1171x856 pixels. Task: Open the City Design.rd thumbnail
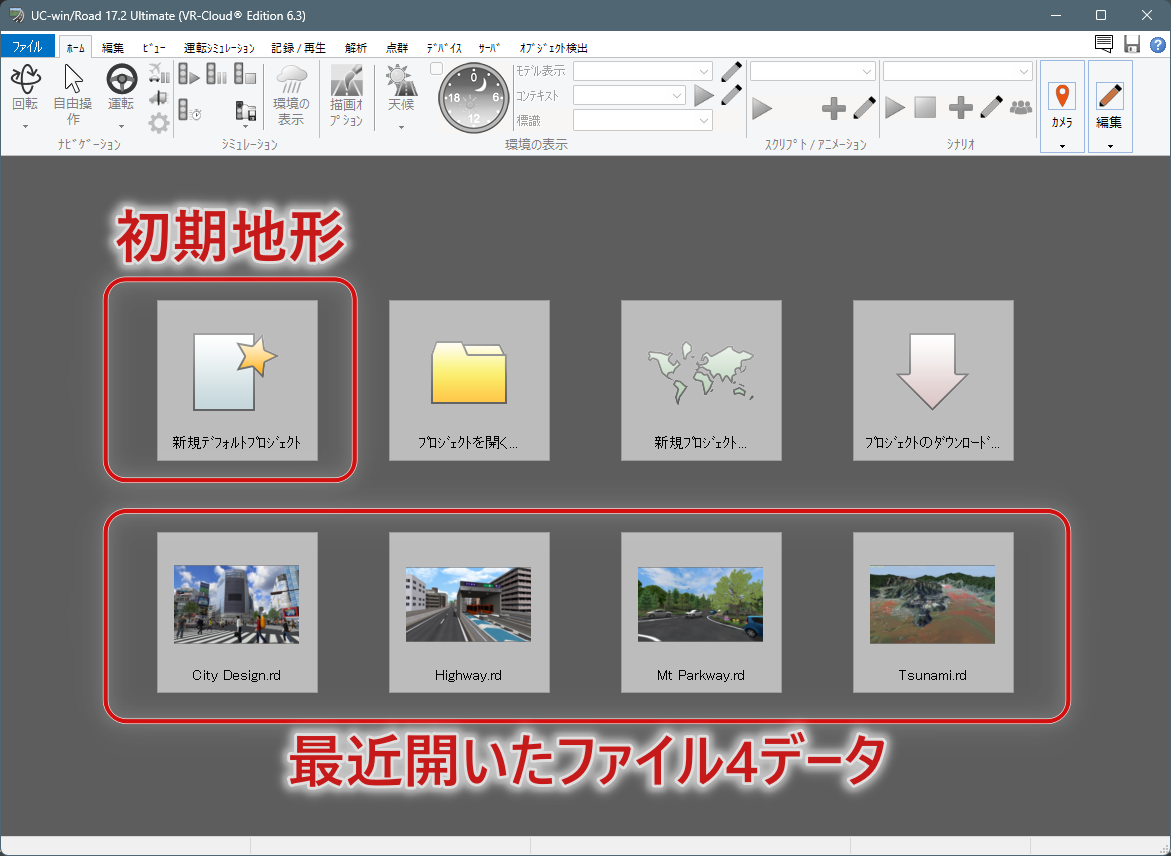click(x=237, y=612)
